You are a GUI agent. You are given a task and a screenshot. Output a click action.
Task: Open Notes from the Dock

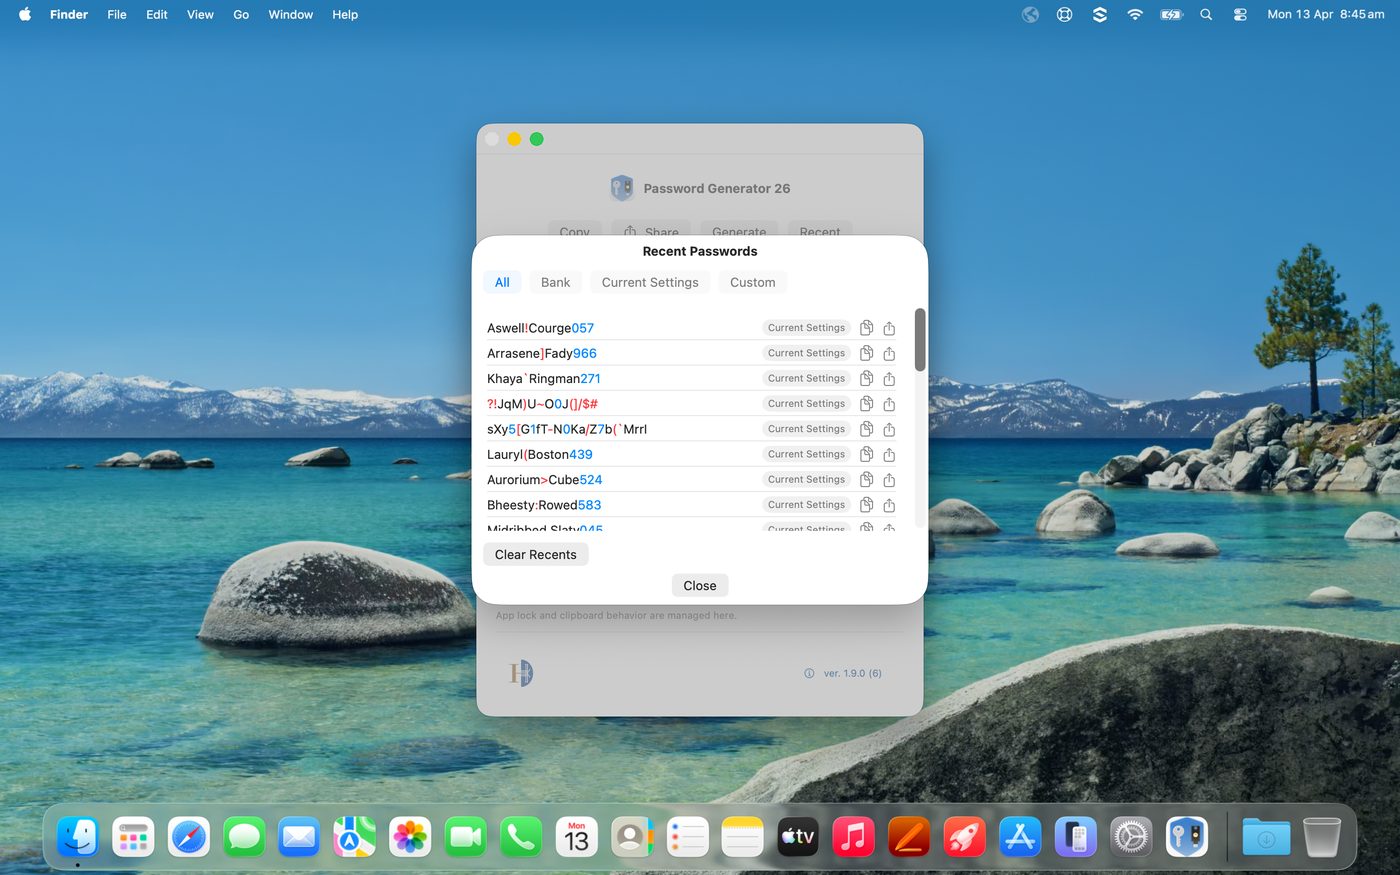tap(742, 836)
